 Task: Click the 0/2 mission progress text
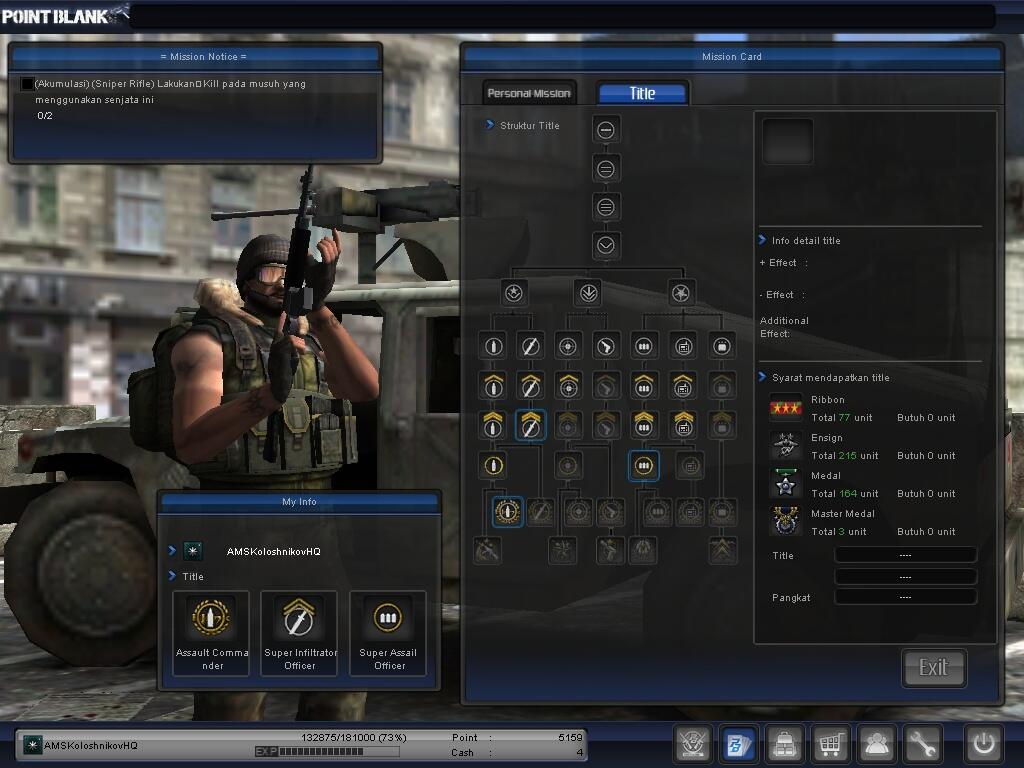[x=45, y=116]
